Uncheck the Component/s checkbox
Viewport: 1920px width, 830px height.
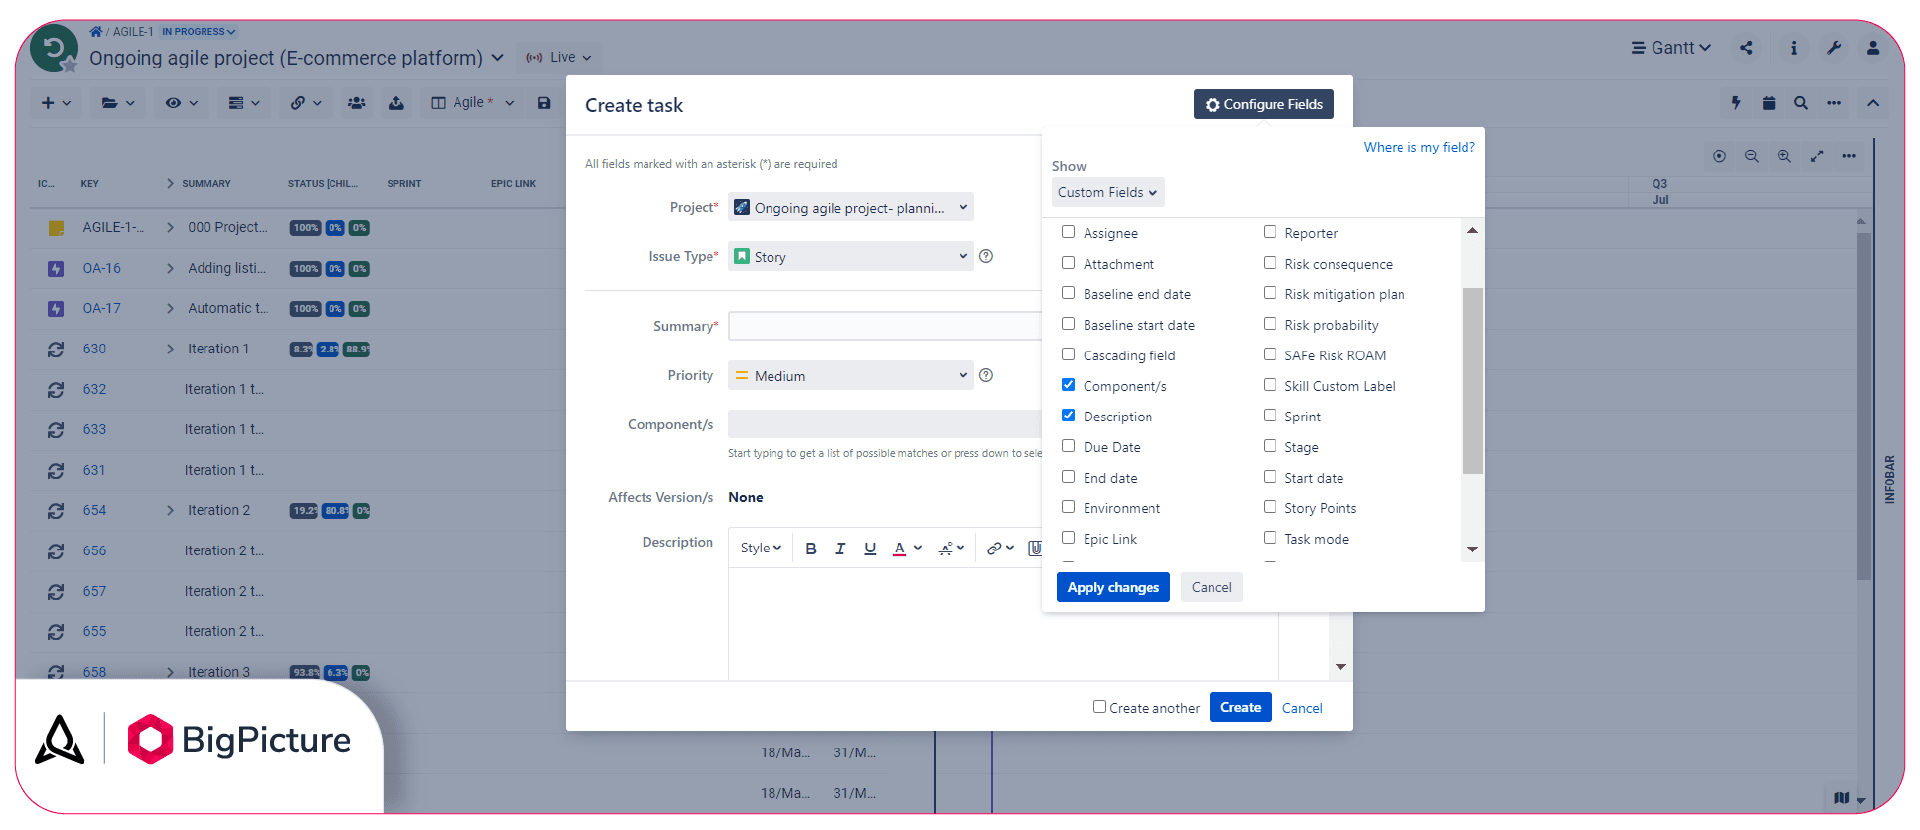1068,385
